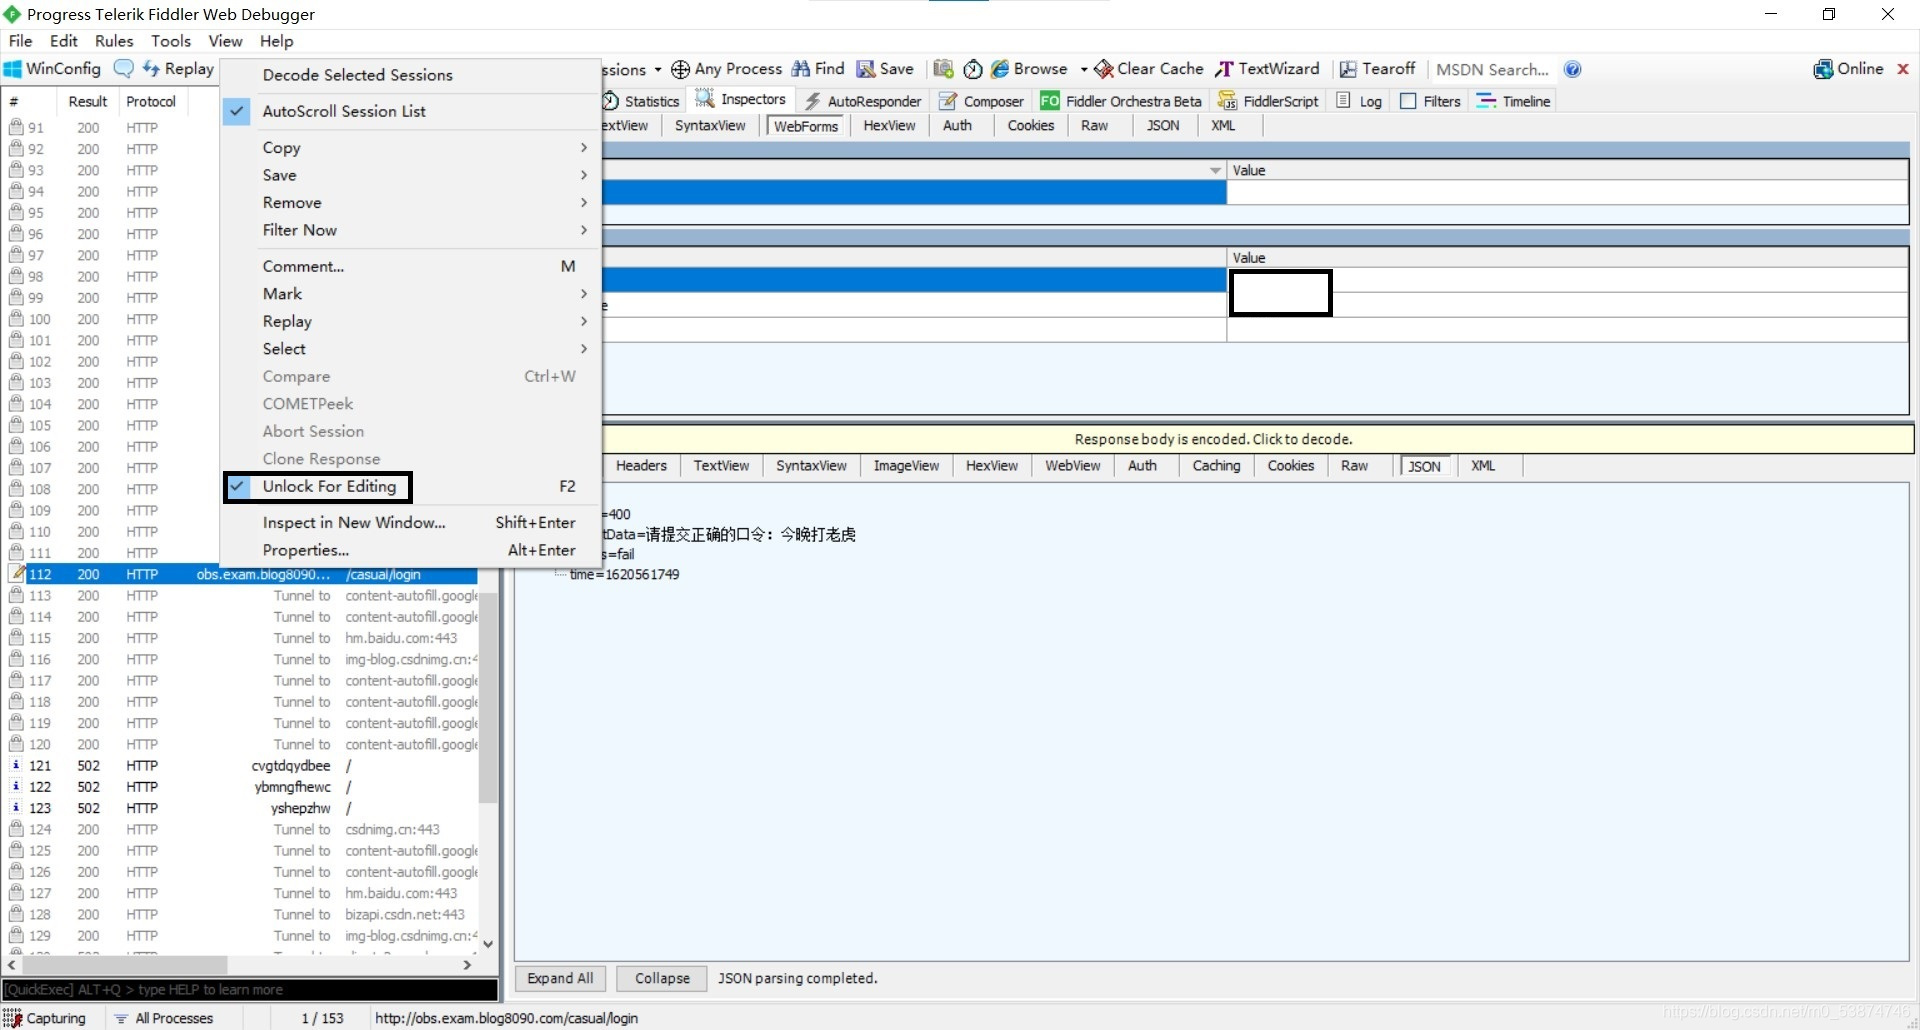Select session 121 cvgtdqydbee row
This screenshot has width=1920, height=1030.
point(240,766)
